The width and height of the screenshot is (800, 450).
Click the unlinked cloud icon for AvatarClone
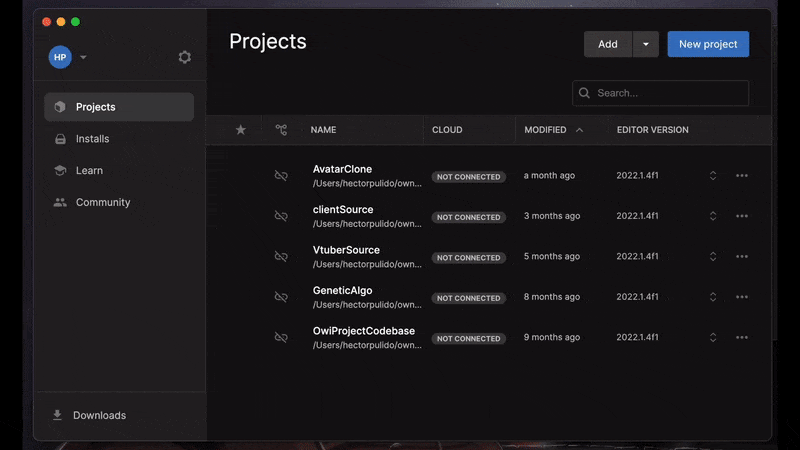(281, 176)
